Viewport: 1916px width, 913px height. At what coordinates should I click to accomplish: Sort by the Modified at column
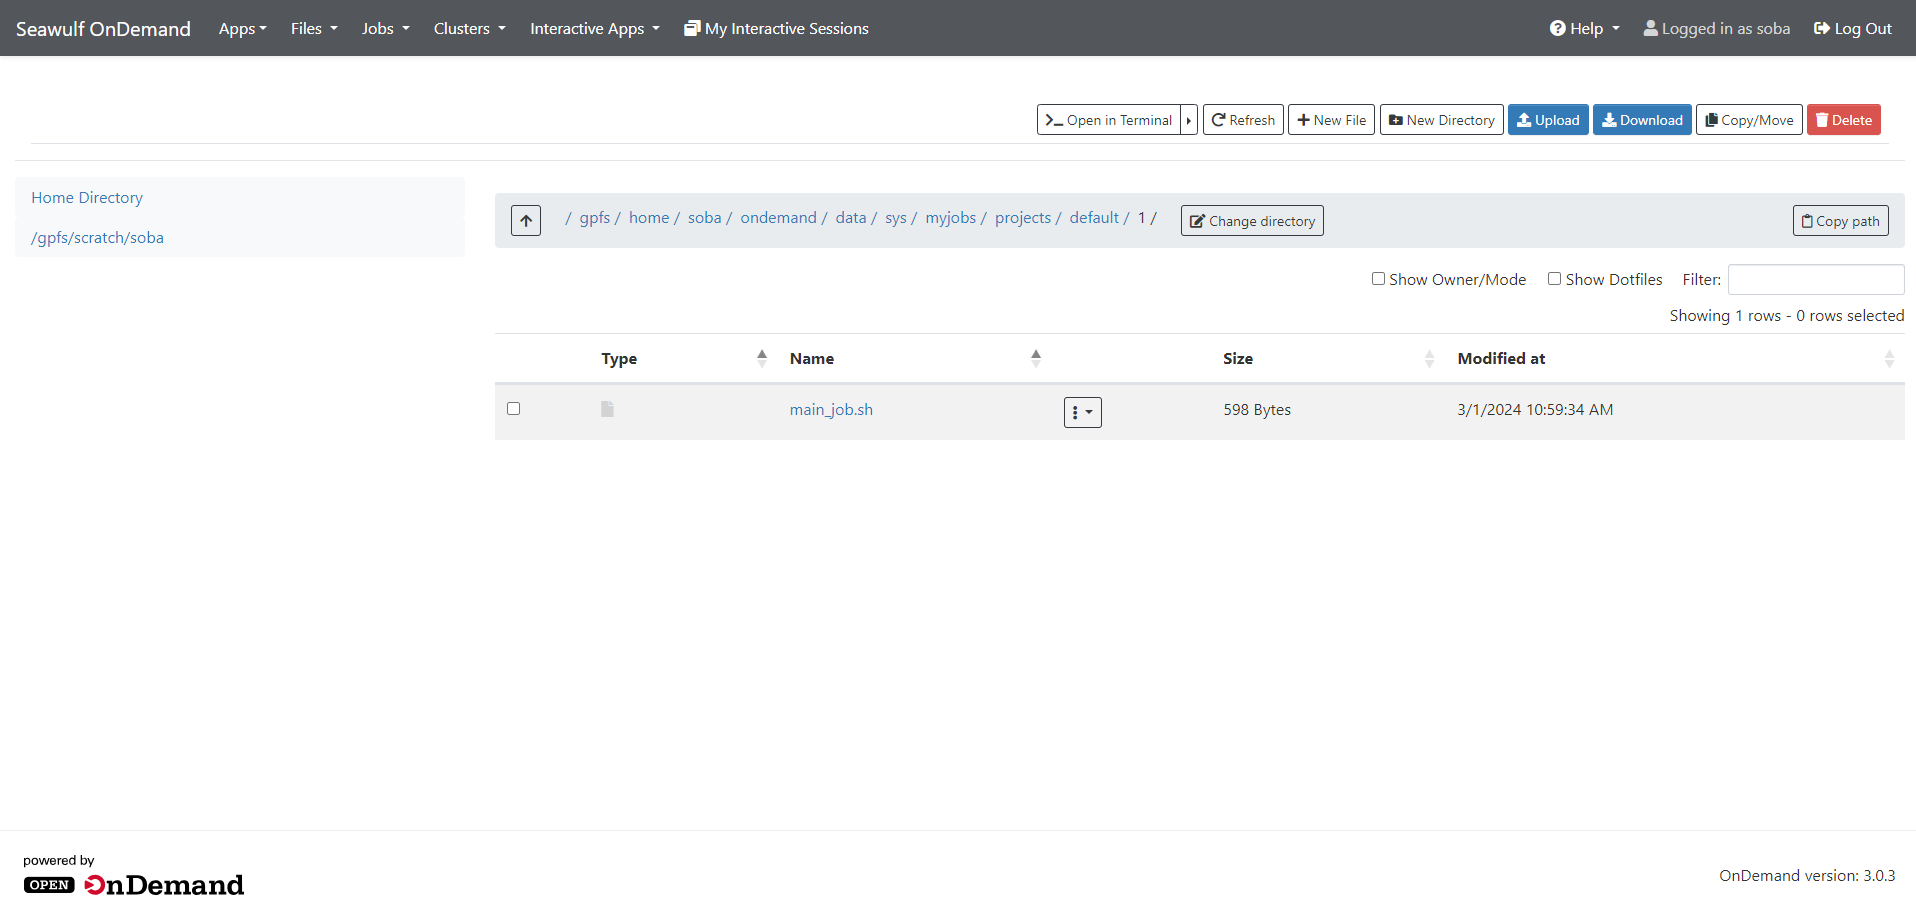(x=1675, y=358)
